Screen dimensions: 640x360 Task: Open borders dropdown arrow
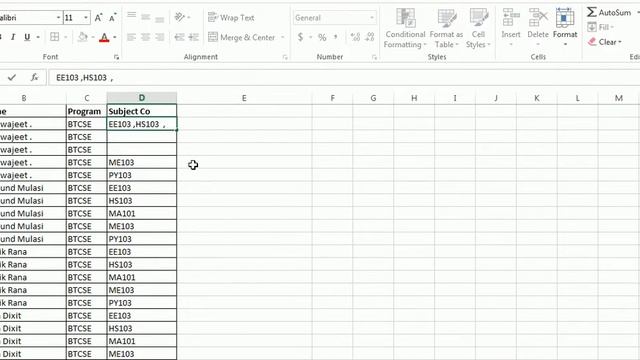pyautogui.click(x=65, y=37)
